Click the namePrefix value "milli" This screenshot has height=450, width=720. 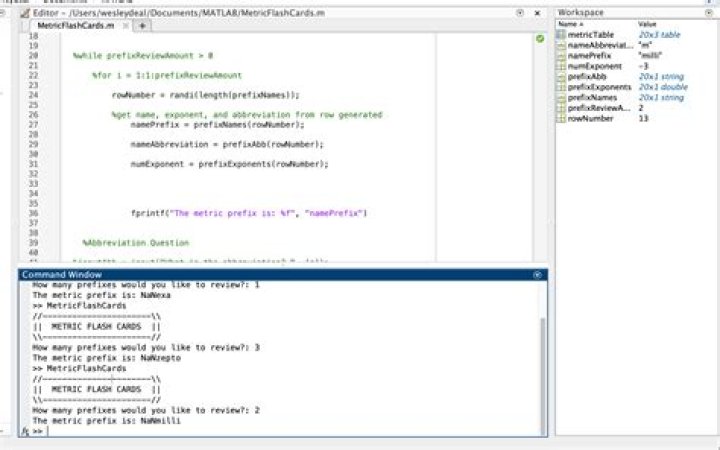[650, 56]
